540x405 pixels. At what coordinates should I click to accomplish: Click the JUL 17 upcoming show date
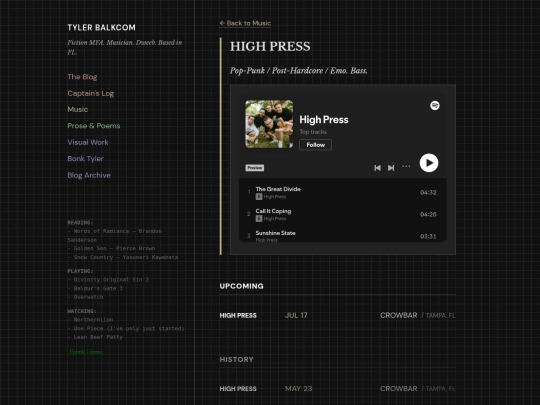point(296,315)
